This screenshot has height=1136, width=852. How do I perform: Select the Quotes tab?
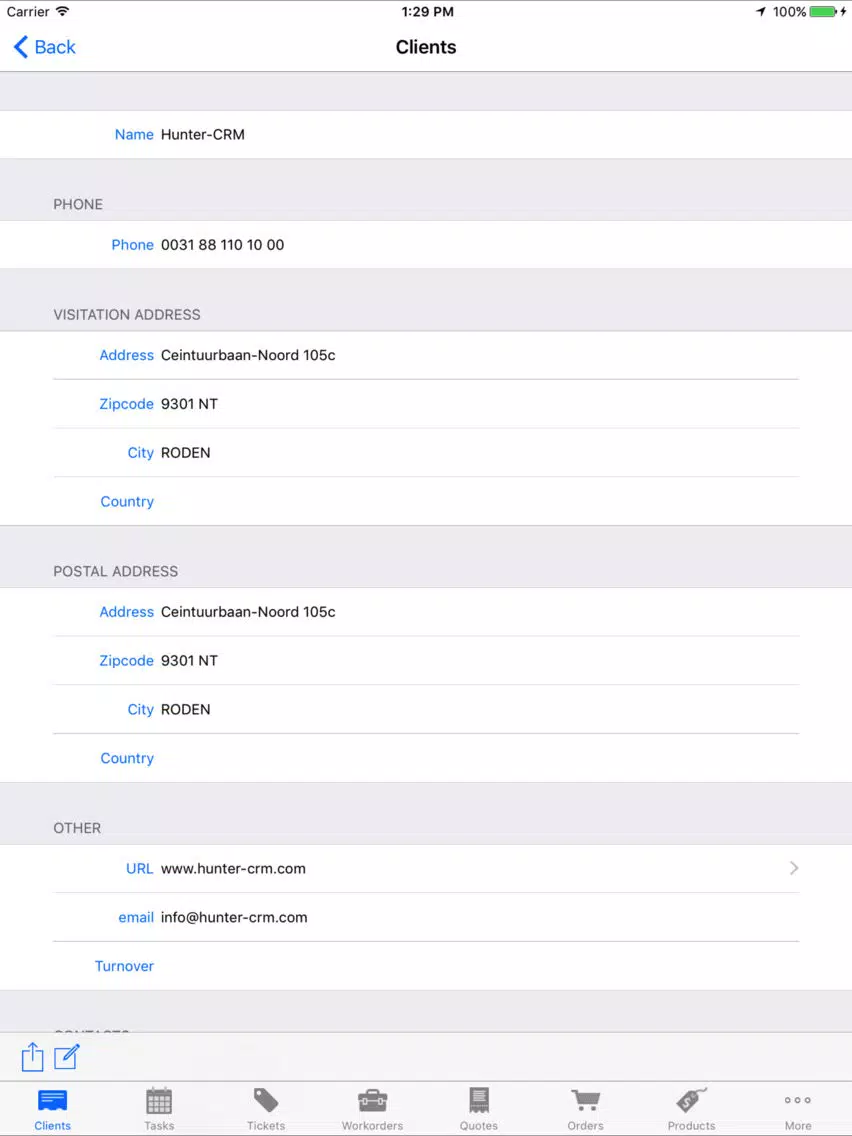tap(479, 1110)
